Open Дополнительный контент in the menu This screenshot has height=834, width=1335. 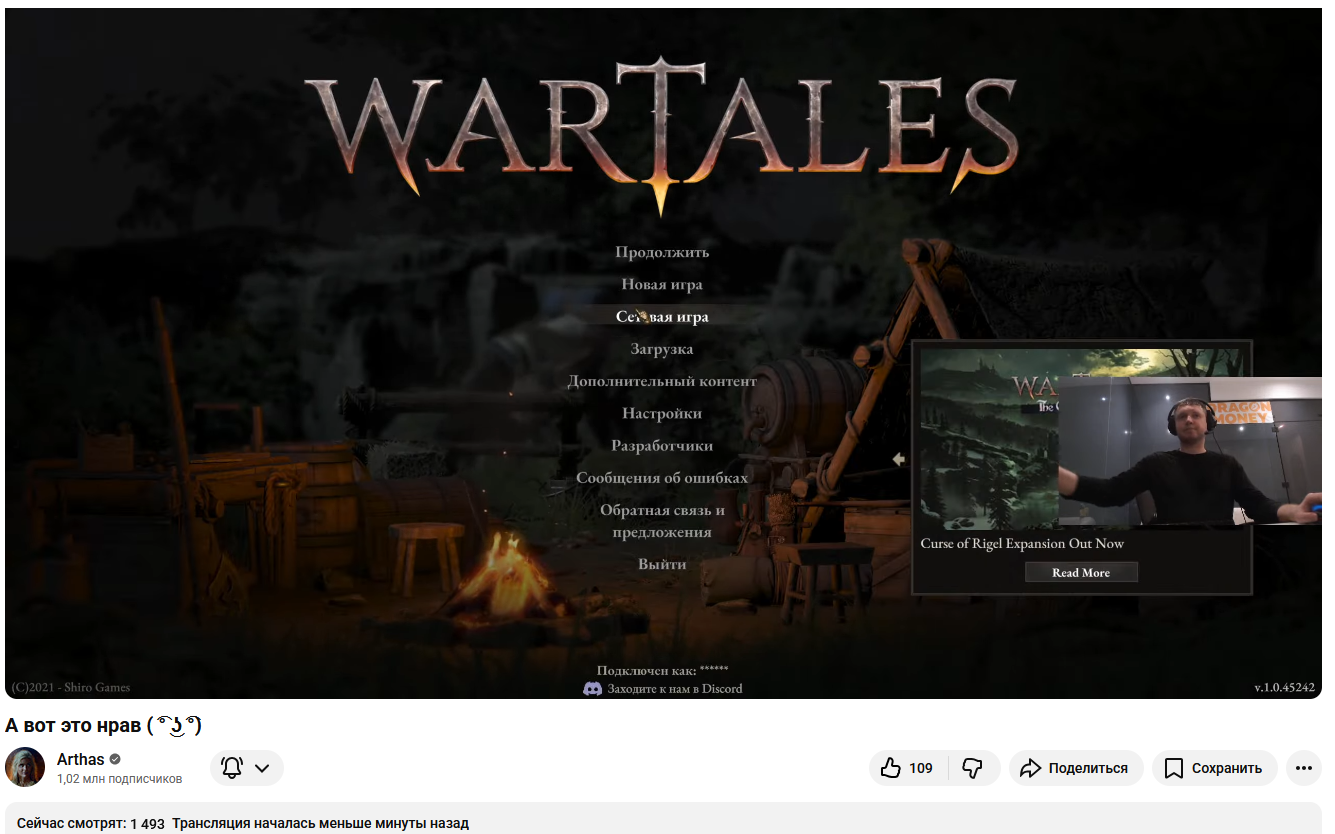pos(662,381)
